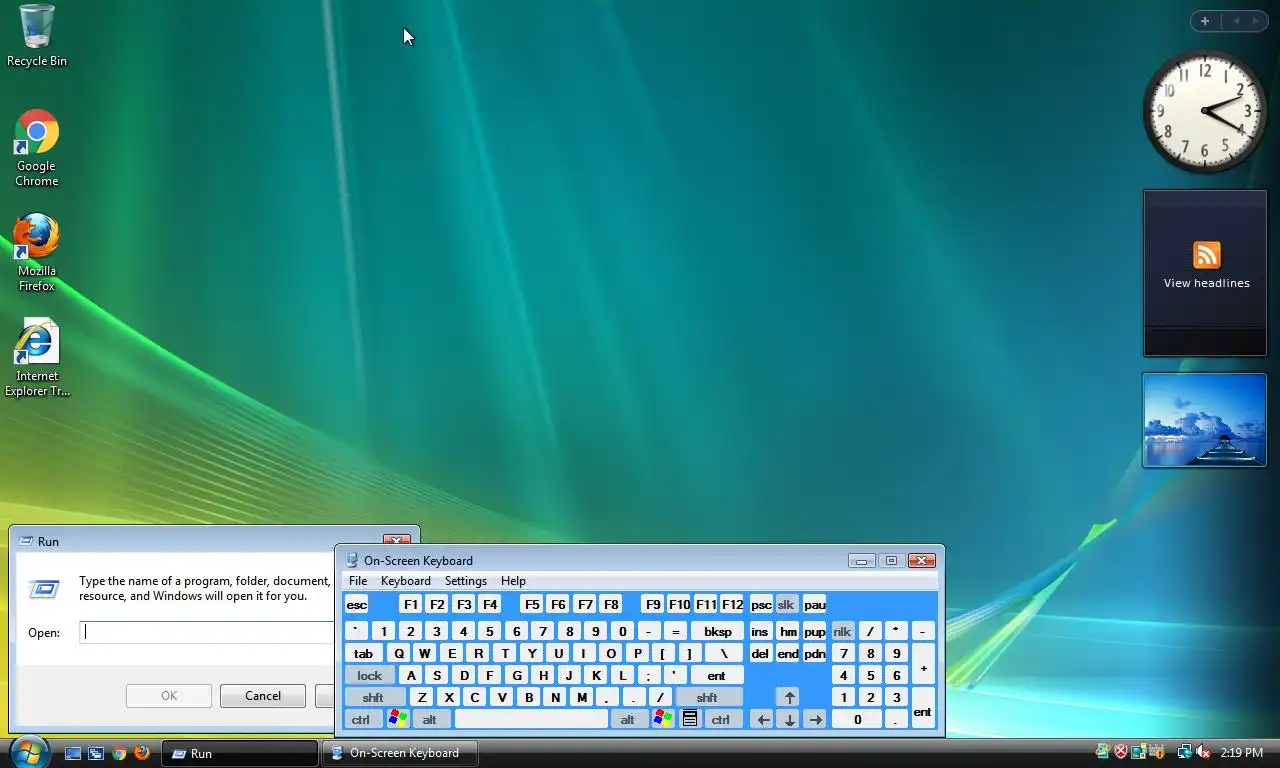Toggle the right alt key
The image size is (1280, 768).
tap(628, 719)
